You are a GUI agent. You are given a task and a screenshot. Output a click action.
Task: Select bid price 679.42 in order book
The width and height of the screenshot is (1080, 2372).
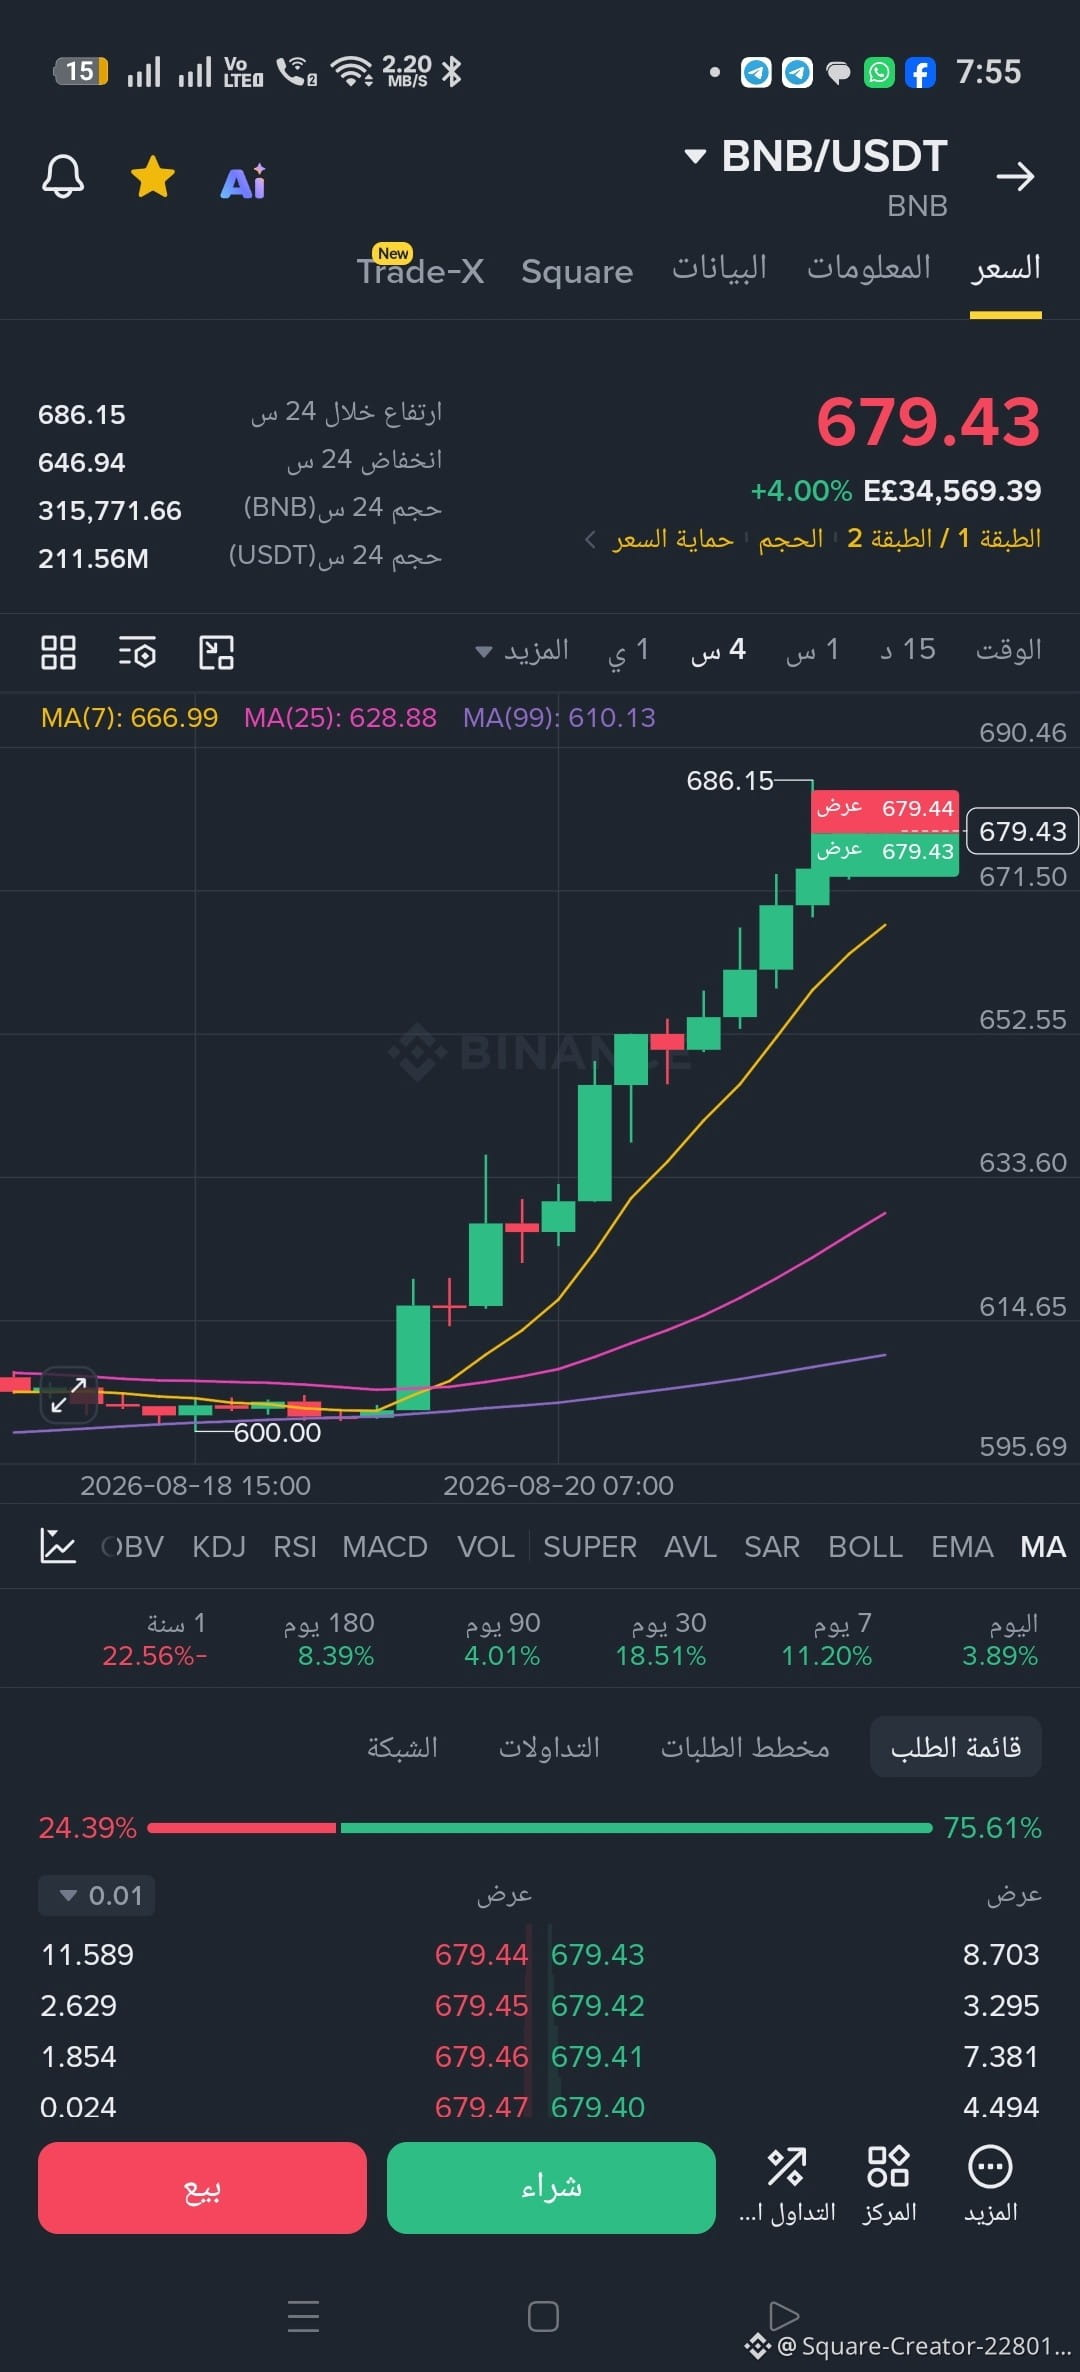598,2005
